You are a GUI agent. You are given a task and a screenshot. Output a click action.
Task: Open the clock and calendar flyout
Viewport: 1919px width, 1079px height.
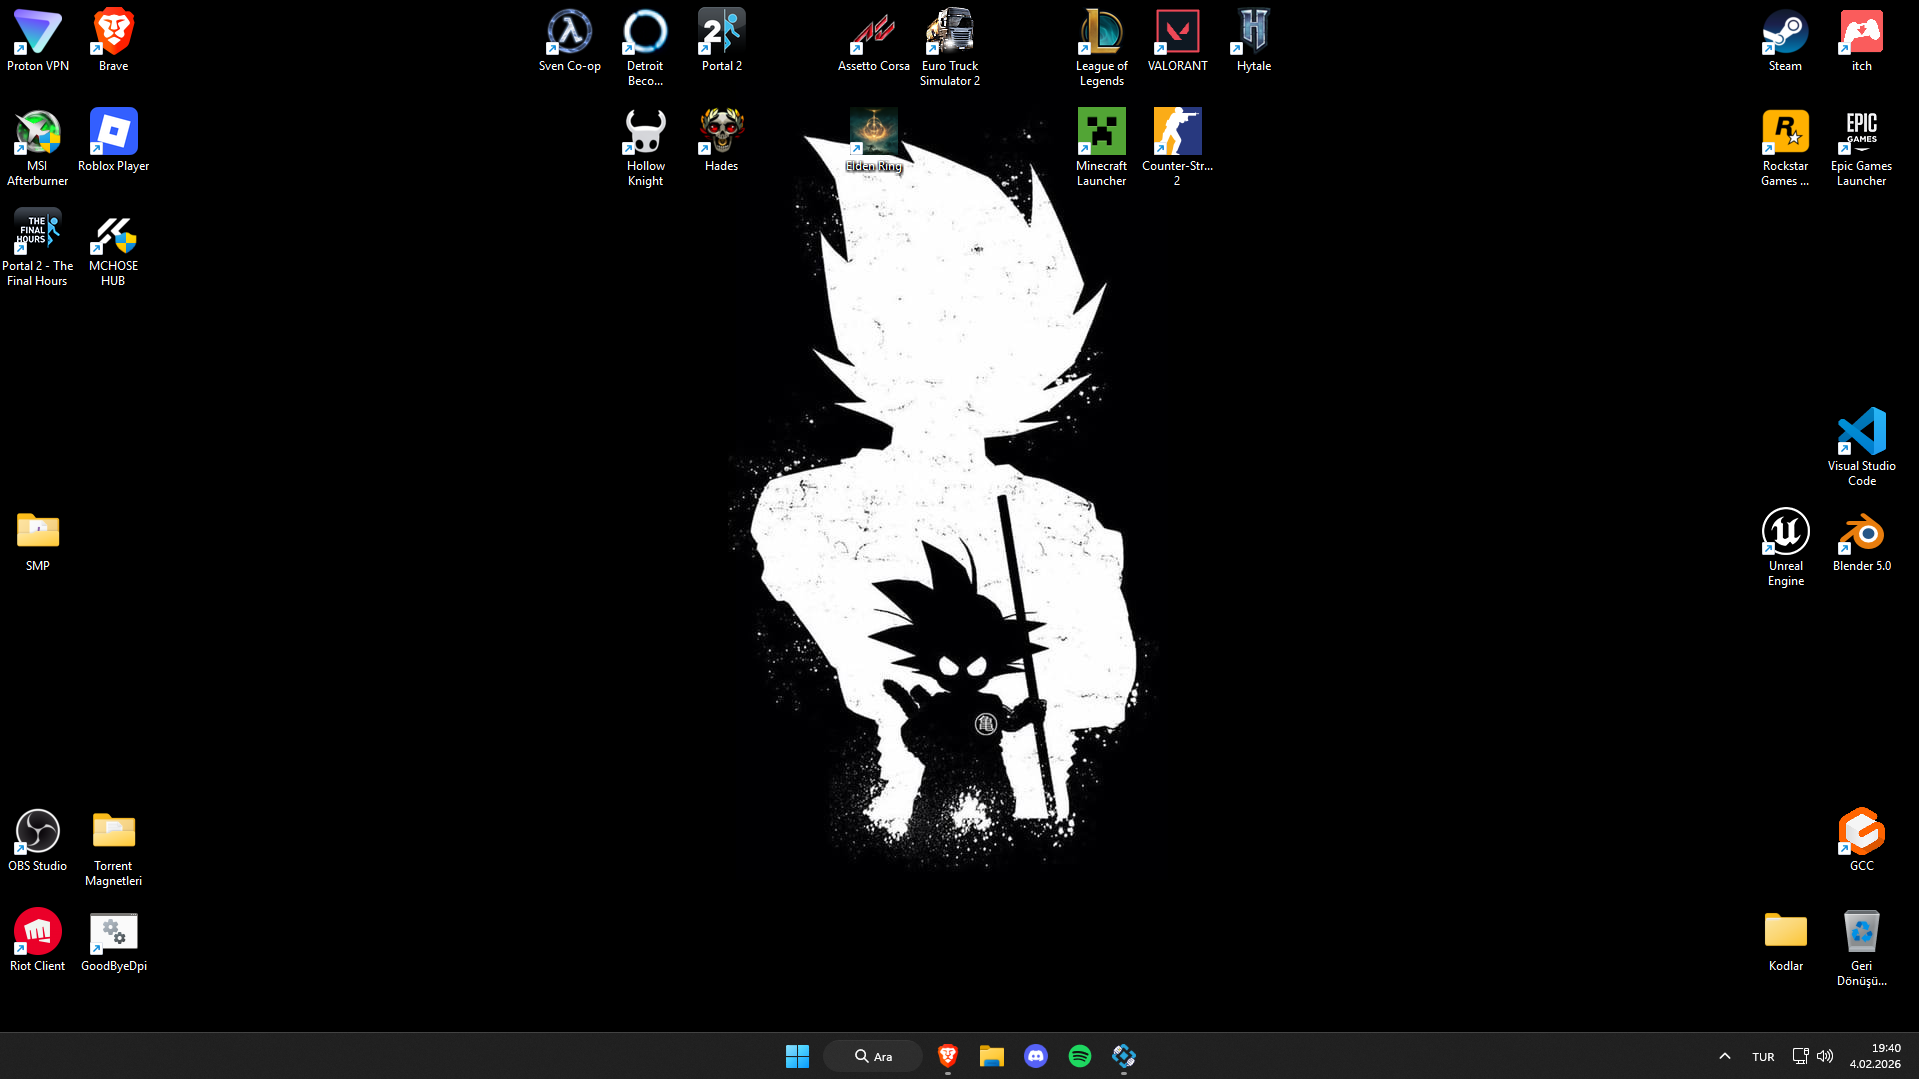coord(1875,1056)
